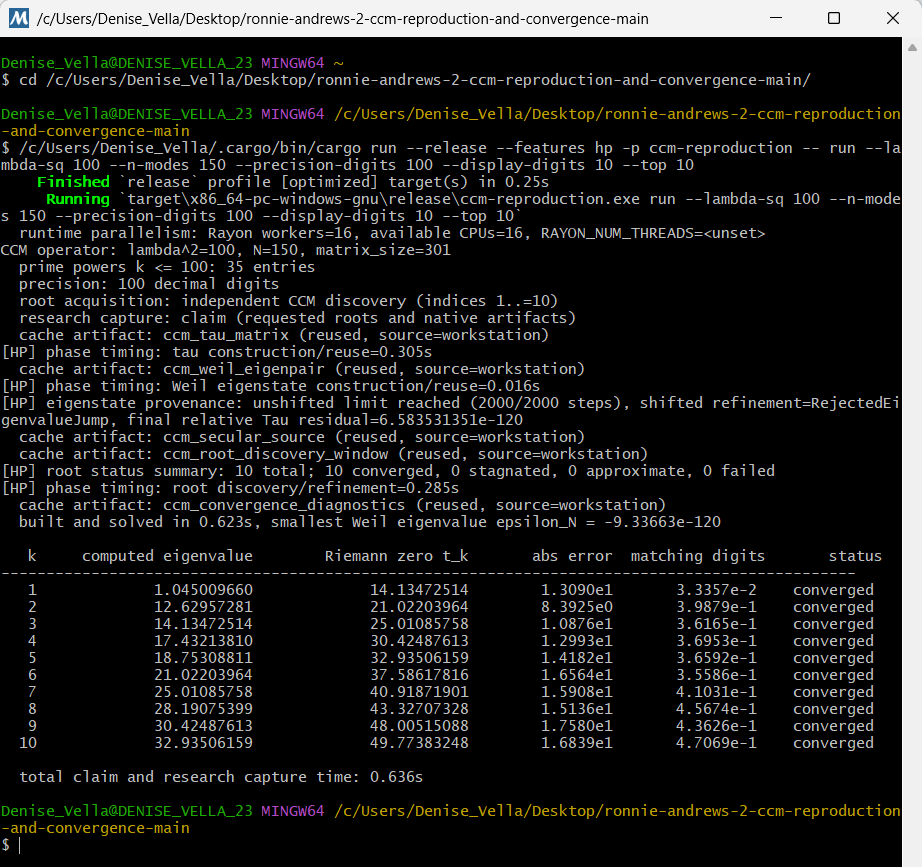
Task: Click Riemann zero value 21.02203964 in row 2
Action: pos(419,606)
